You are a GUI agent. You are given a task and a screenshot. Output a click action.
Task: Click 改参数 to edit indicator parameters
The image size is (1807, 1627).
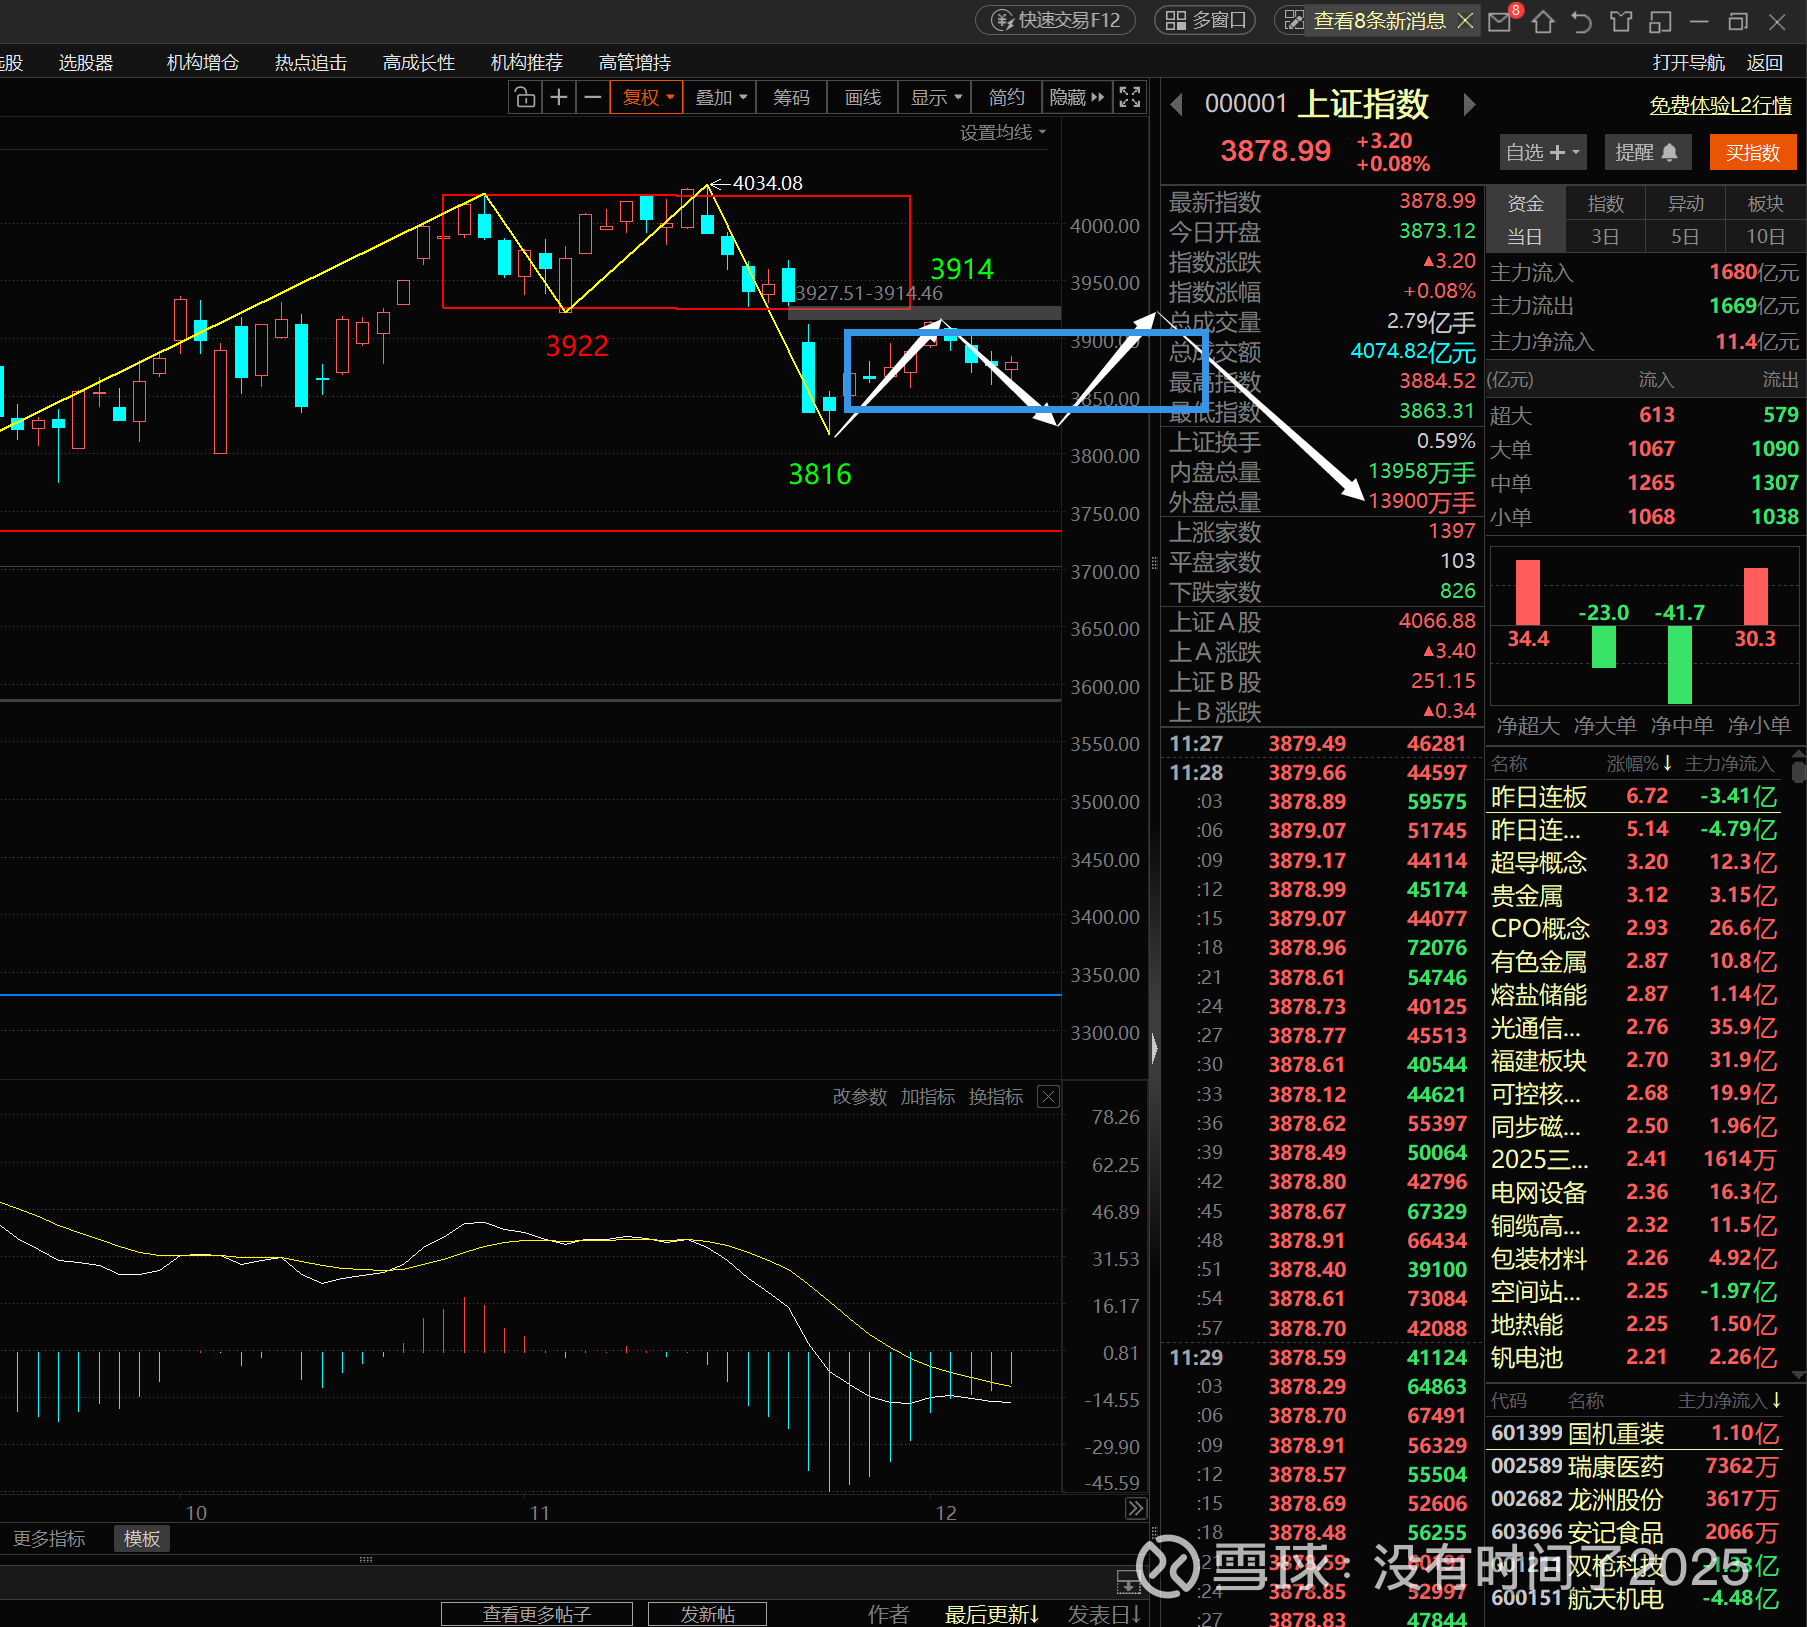click(860, 1097)
